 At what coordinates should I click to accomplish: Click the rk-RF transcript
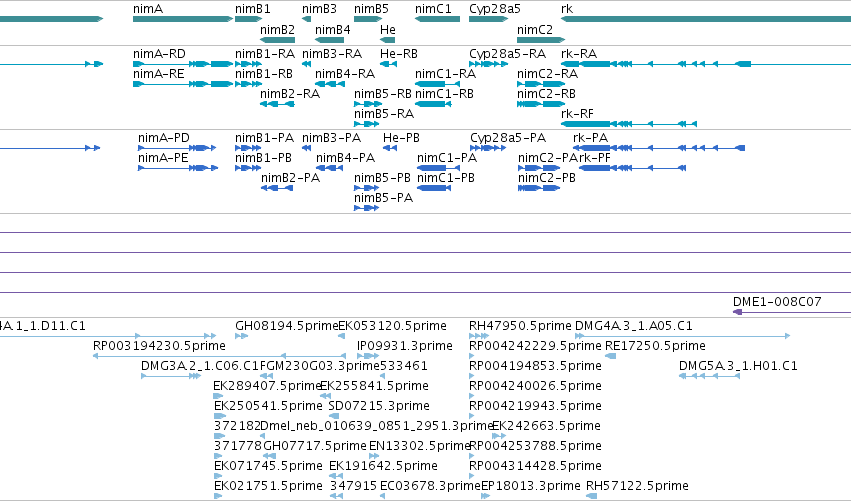pyautogui.click(x=629, y=124)
